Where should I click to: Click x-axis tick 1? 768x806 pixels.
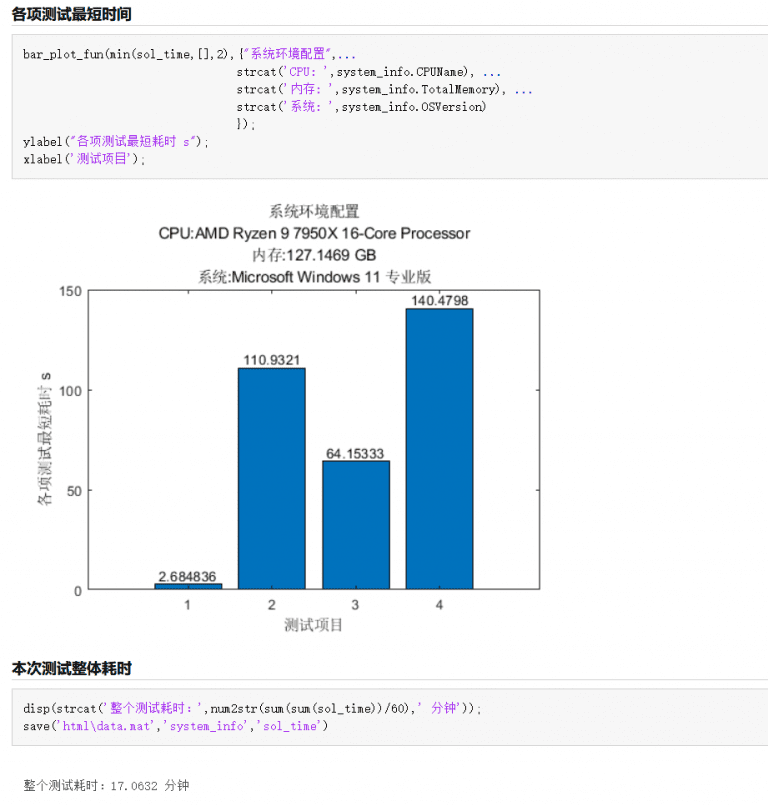(x=188, y=605)
